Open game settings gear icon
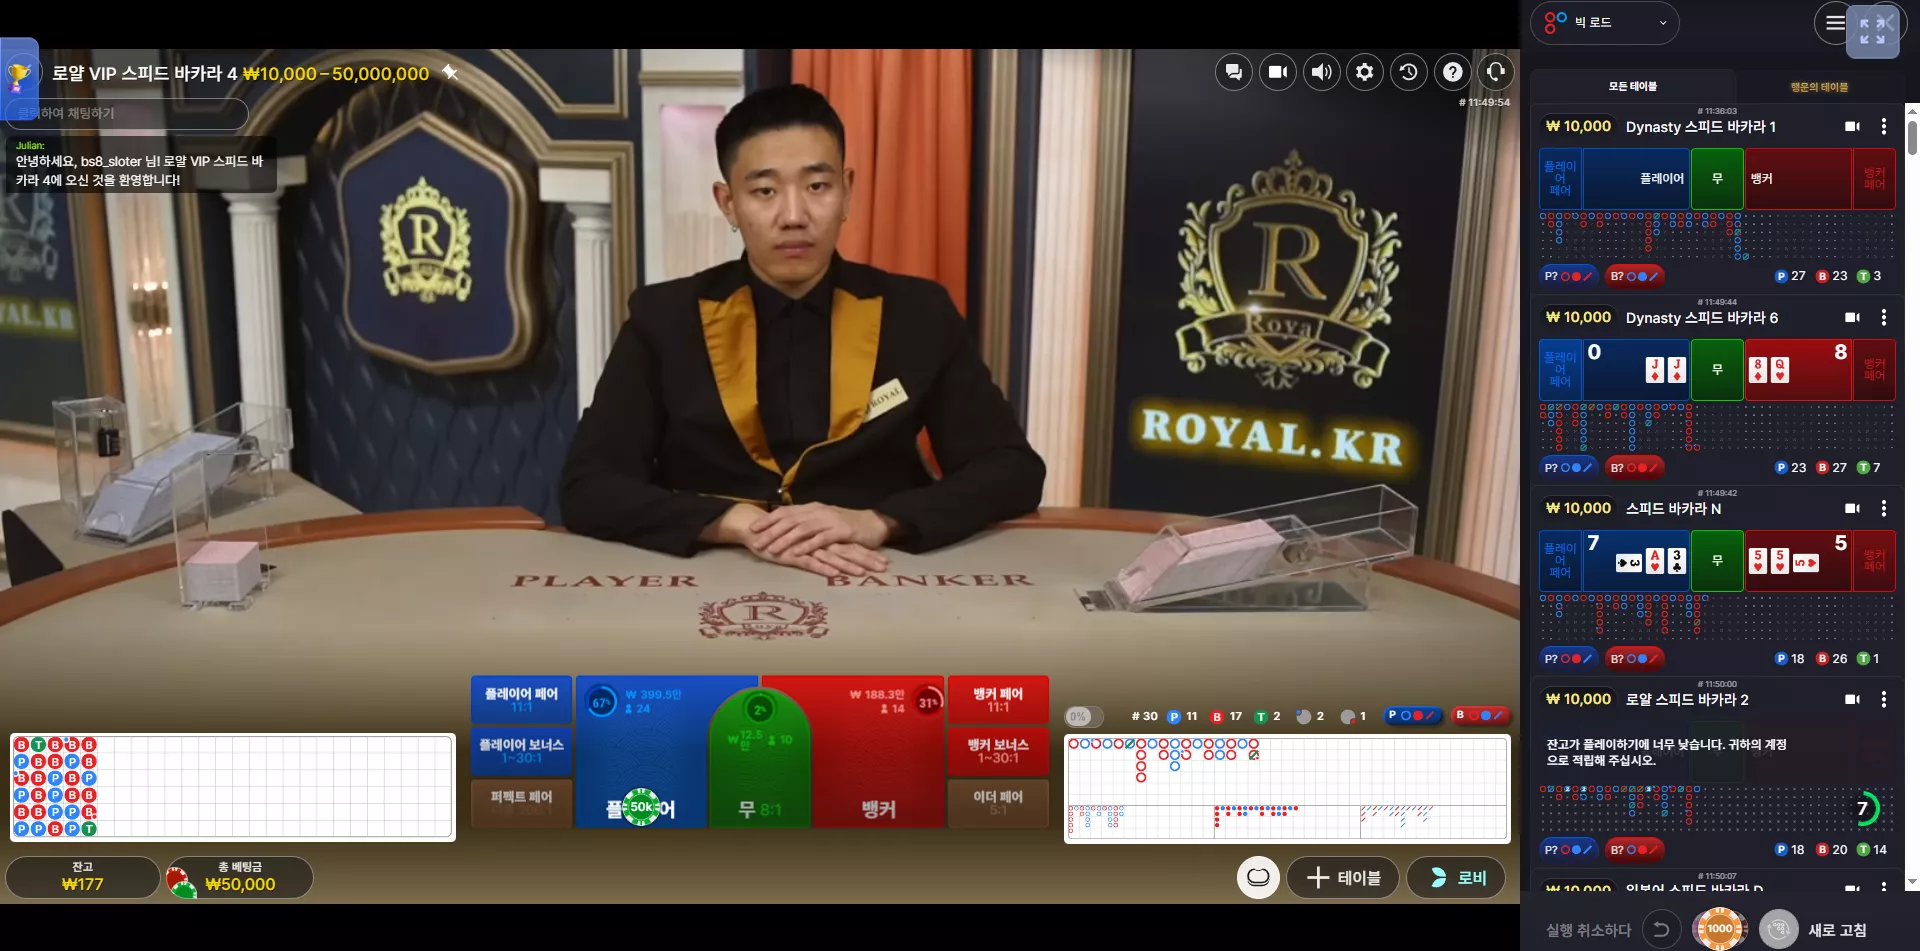The width and height of the screenshot is (1920, 951). (x=1365, y=72)
